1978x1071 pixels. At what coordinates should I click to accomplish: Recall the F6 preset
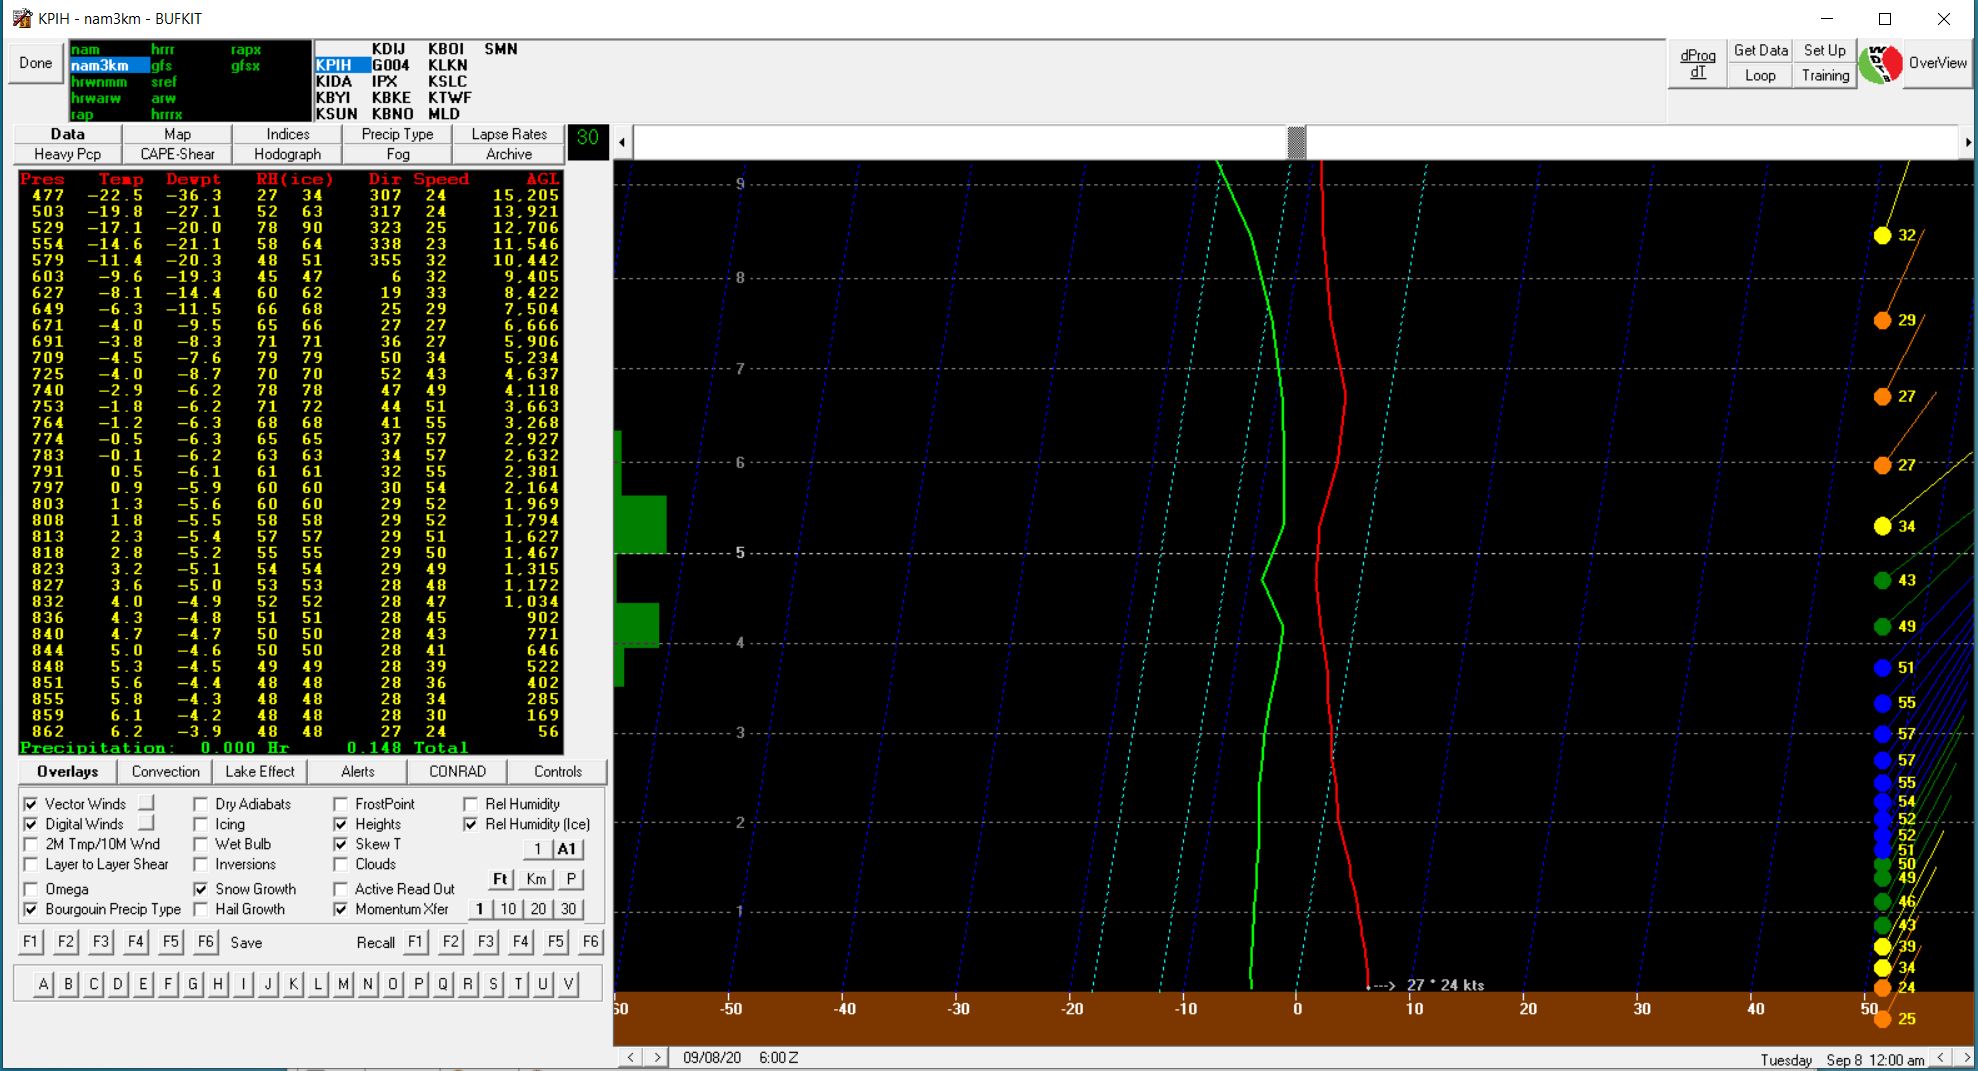pos(591,942)
